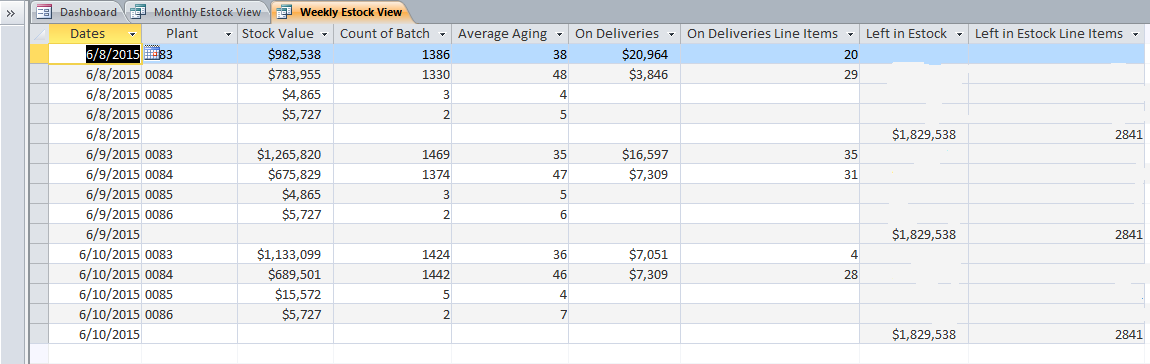
Task: Click the Dashboard tab form icon
Action: [44, 12]
